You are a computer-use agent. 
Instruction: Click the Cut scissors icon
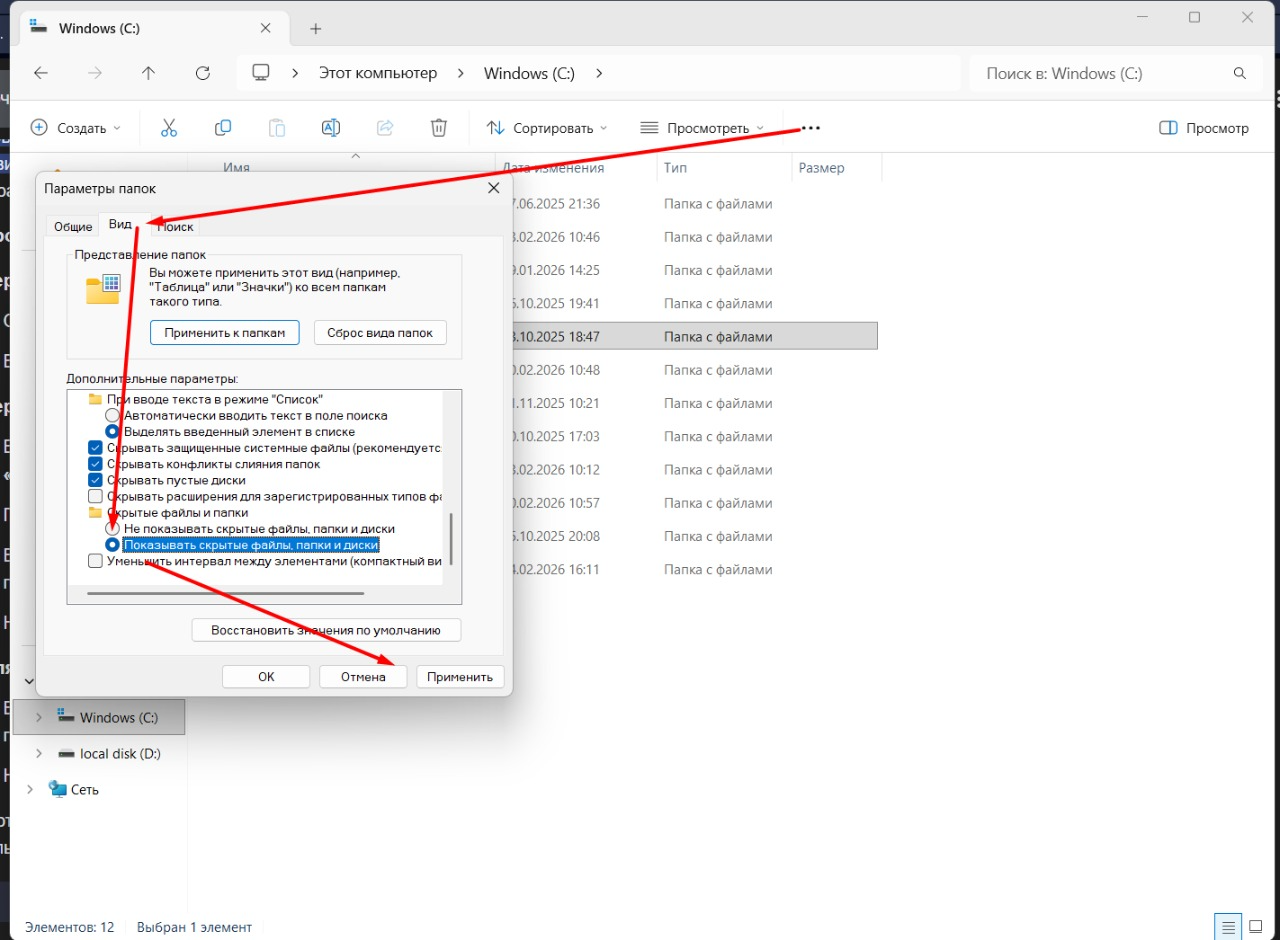point(168,128)
